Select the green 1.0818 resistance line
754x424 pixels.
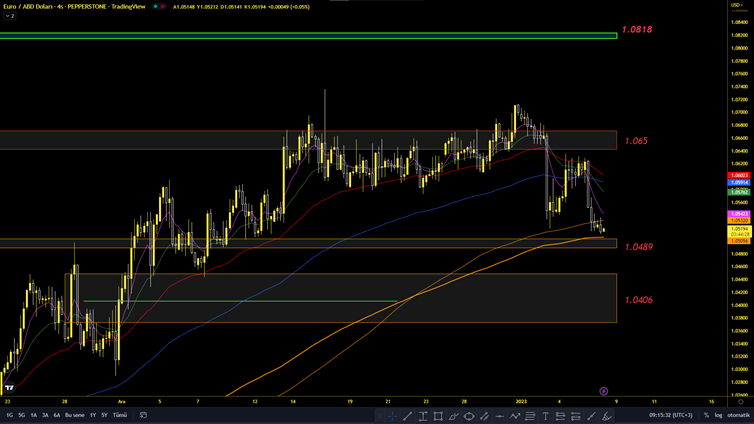click(x=308, y=36)
